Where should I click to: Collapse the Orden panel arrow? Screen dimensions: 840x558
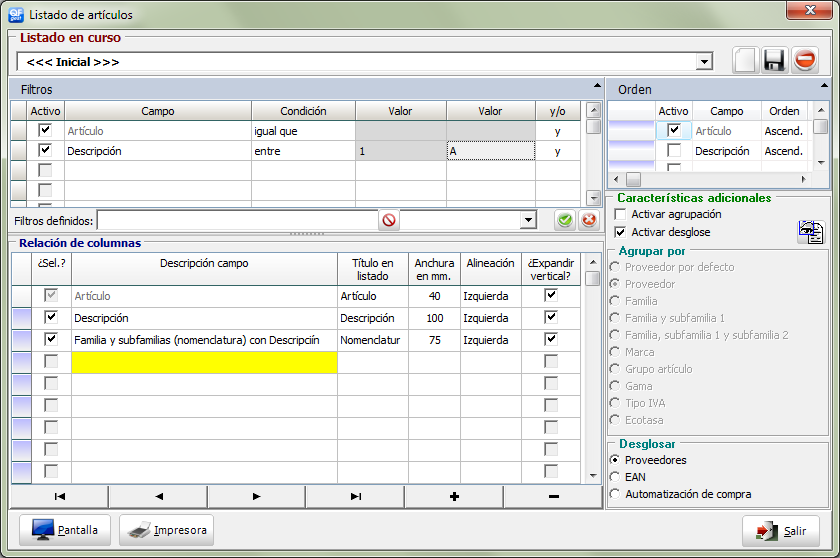tap(824, 86)
